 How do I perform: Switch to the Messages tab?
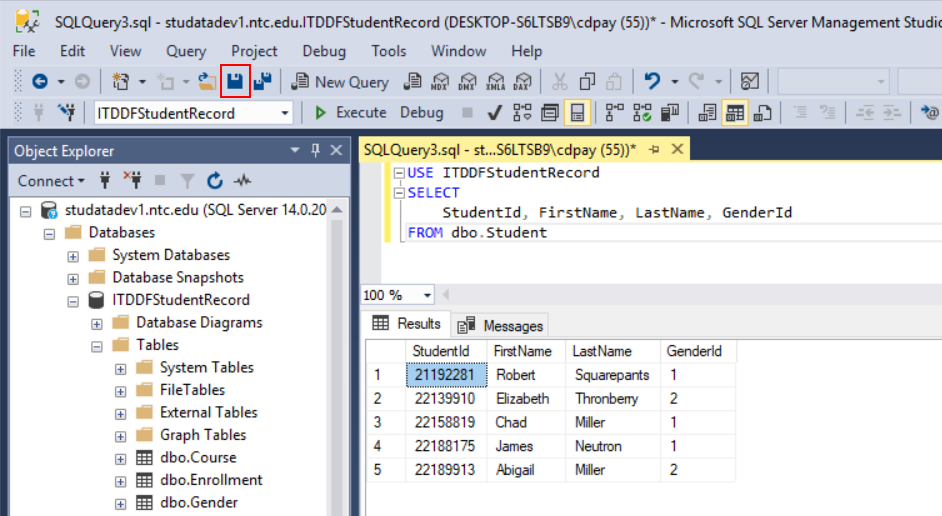[x=500, y=326]
